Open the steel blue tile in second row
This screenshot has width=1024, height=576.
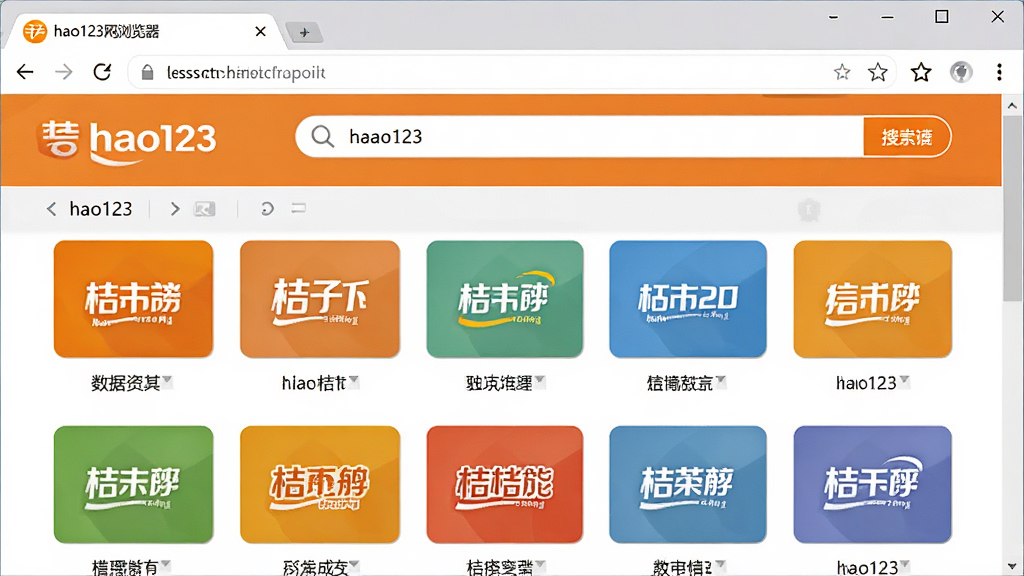(x=688, y=485)
